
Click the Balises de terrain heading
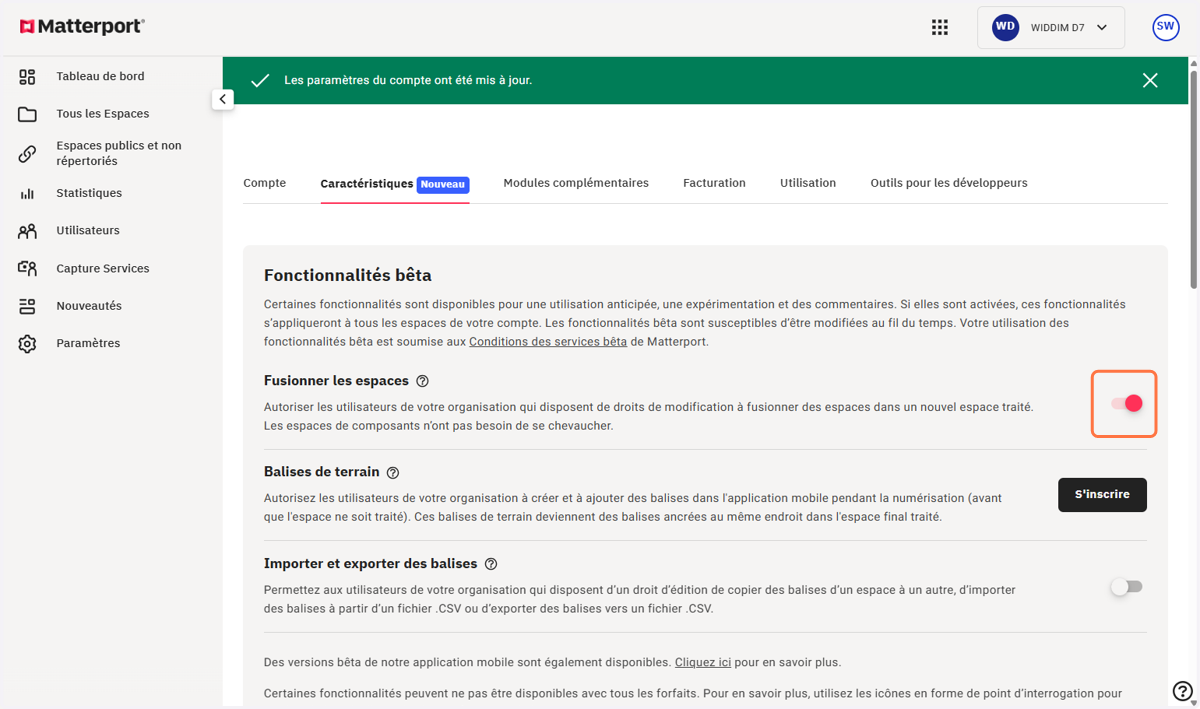[322, 472]
